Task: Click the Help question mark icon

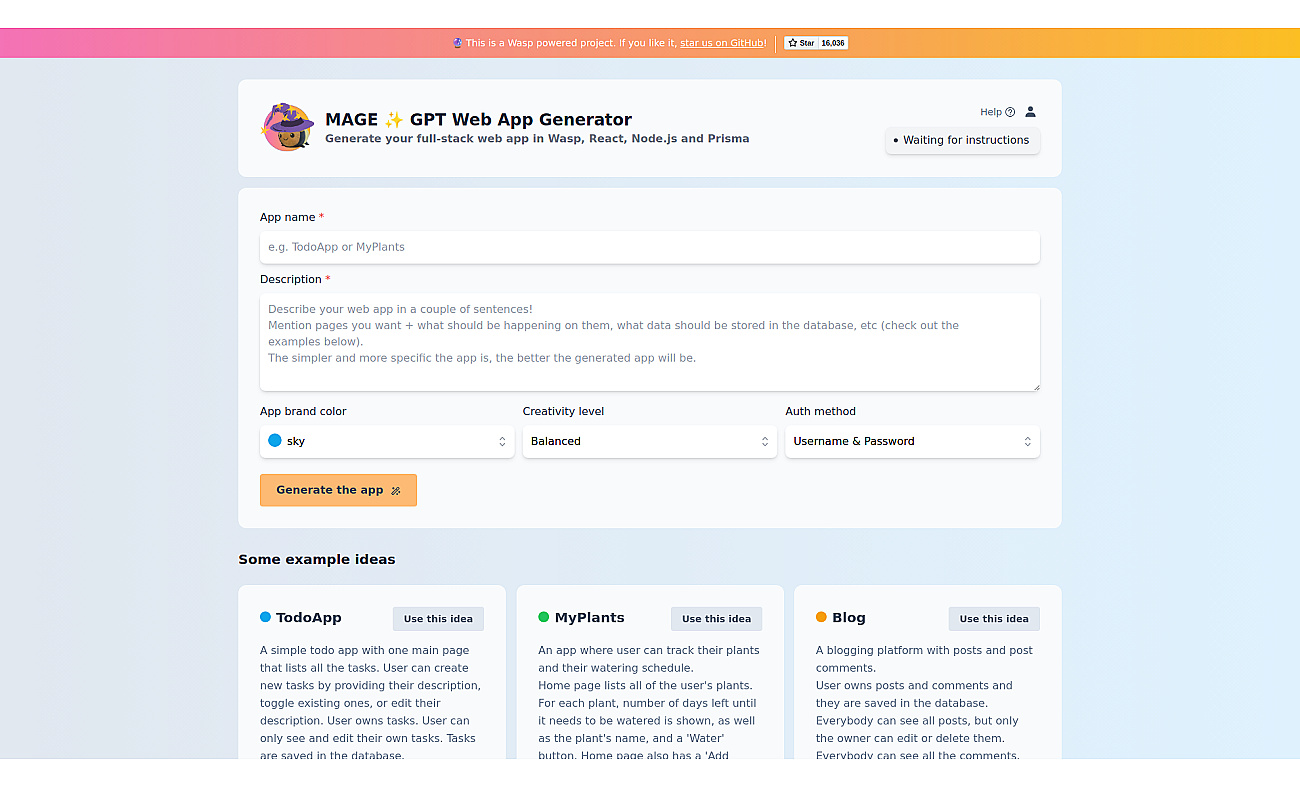Action: coord(1010,112)
